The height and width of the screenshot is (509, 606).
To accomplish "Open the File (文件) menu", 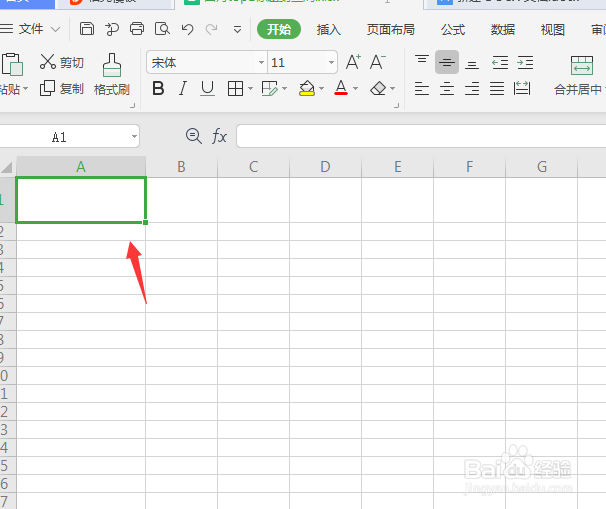I will tap(30, 29).
